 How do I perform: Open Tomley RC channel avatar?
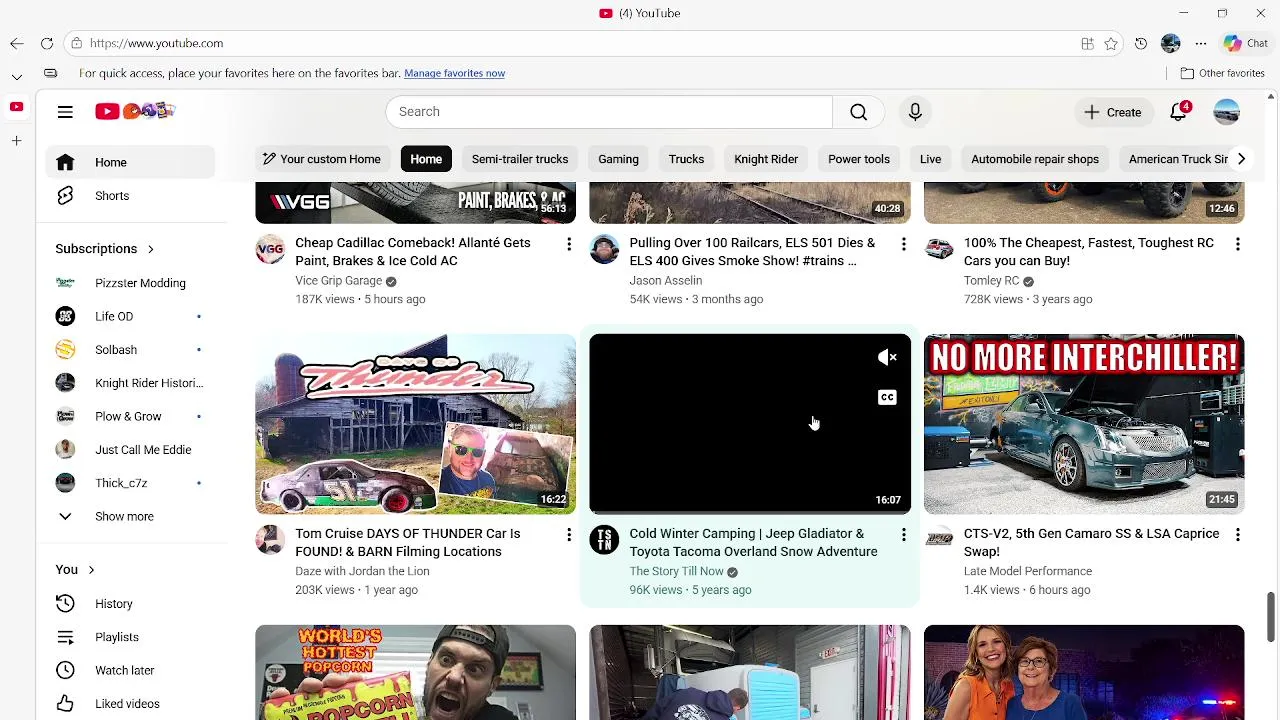tap(938, 249)
